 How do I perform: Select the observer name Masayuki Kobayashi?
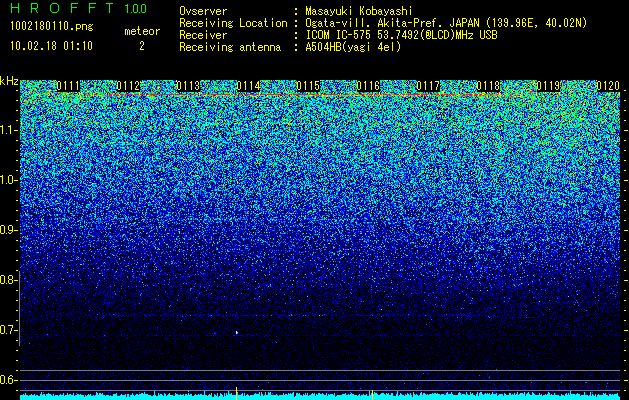pyautogui.click(x=359, y=11)
